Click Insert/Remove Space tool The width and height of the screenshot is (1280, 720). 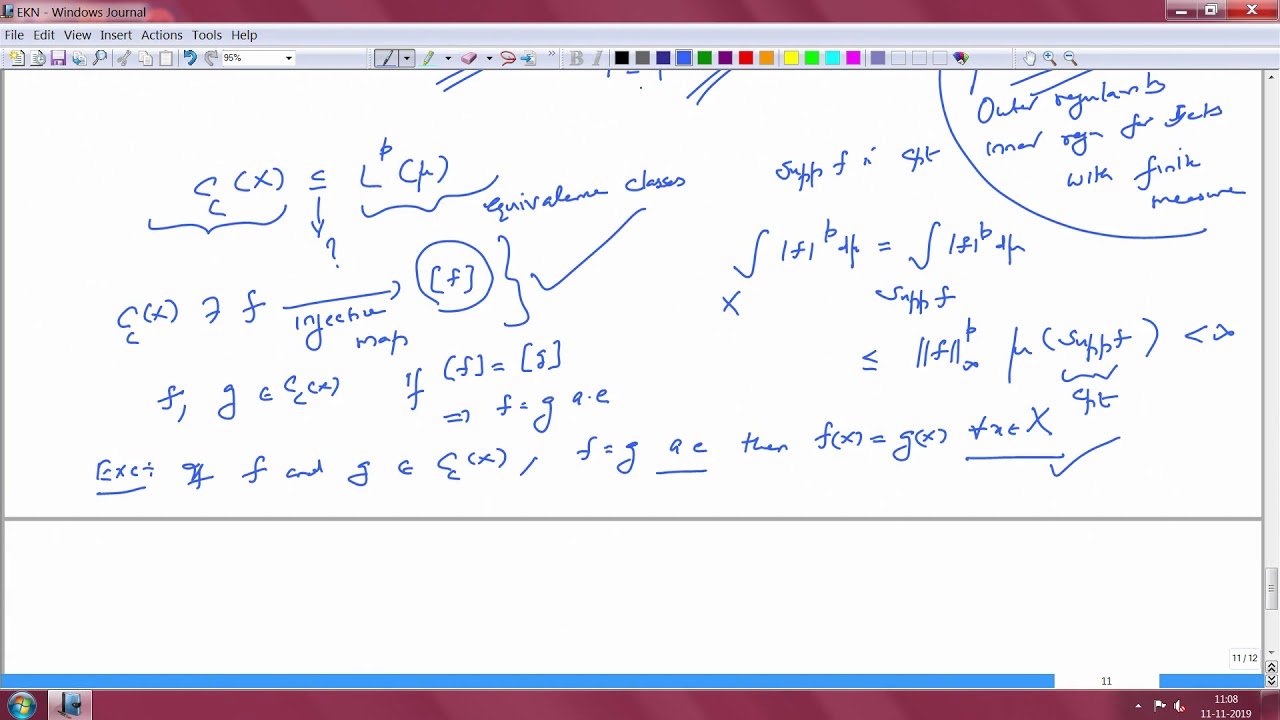pyautogui.click(x=528, y=58)
